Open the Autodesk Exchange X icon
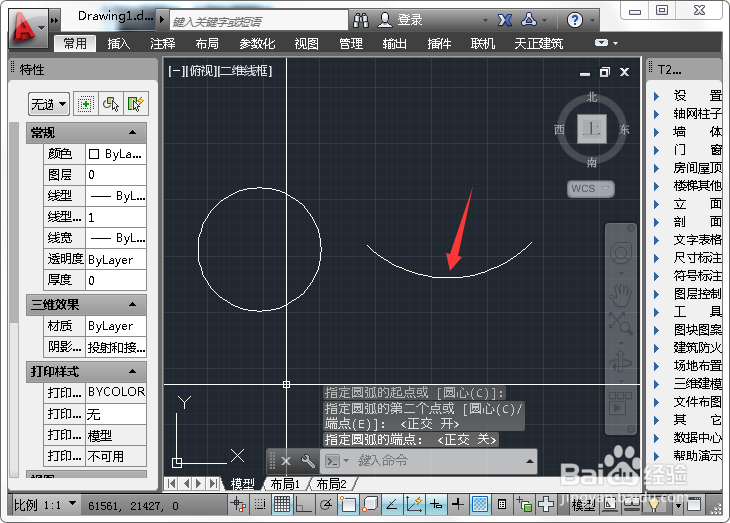 tap(505, 20)
